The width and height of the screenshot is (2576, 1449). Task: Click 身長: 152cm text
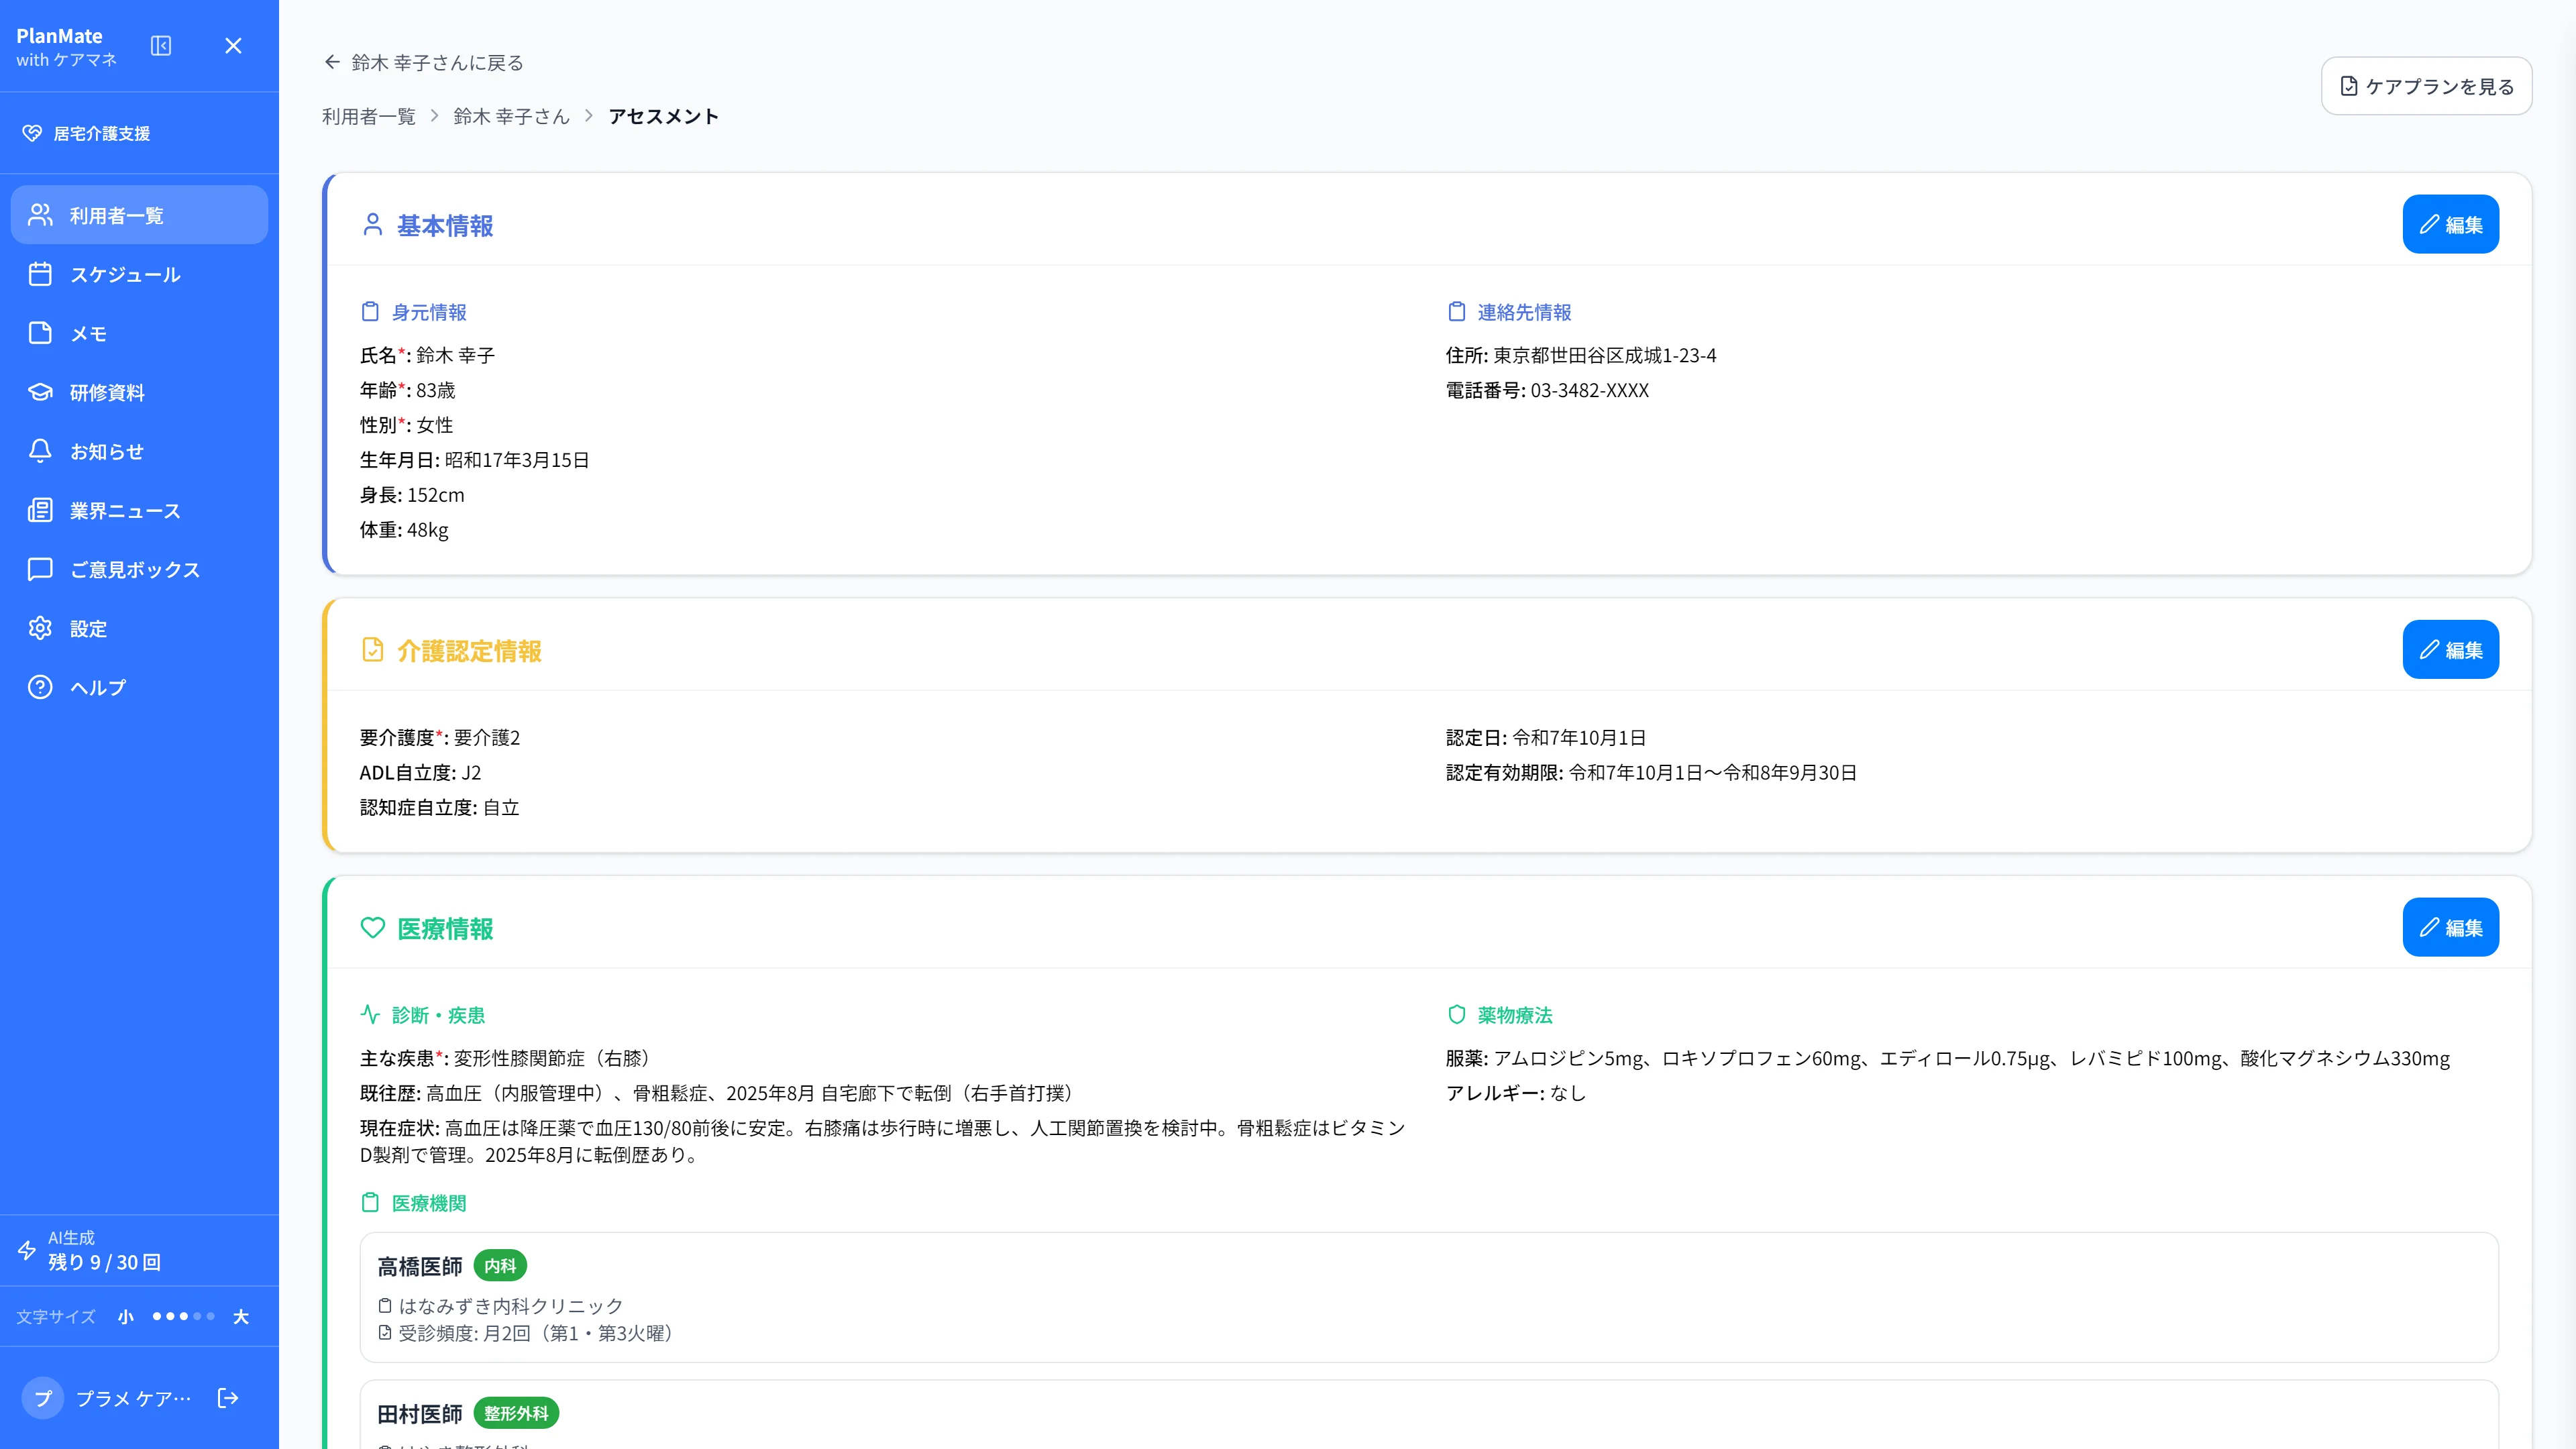(x=412, y=495)
